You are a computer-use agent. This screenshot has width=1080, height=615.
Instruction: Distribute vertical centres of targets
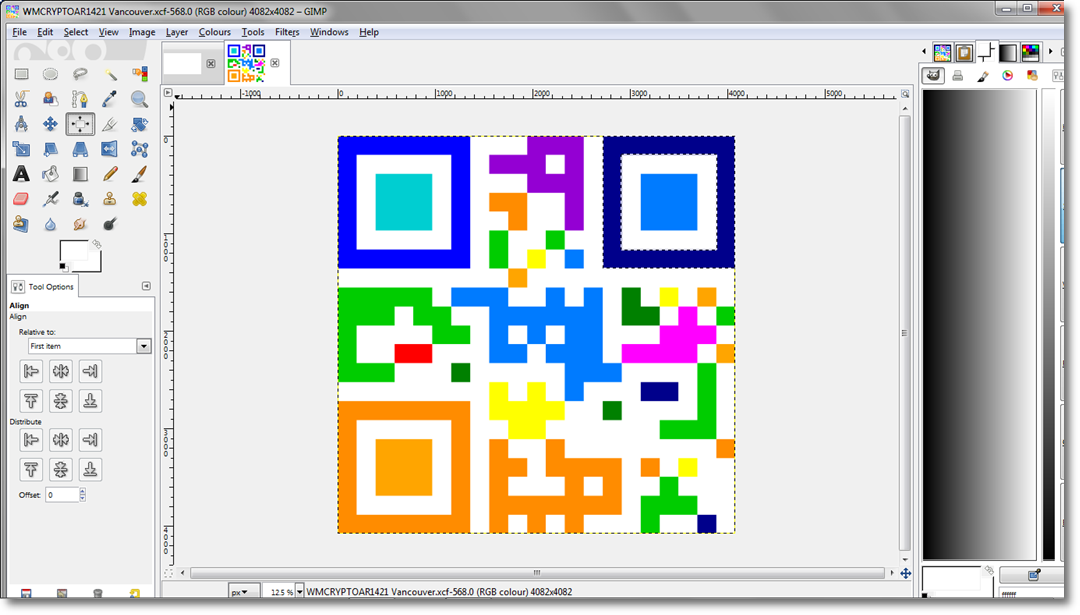(61, 469)
